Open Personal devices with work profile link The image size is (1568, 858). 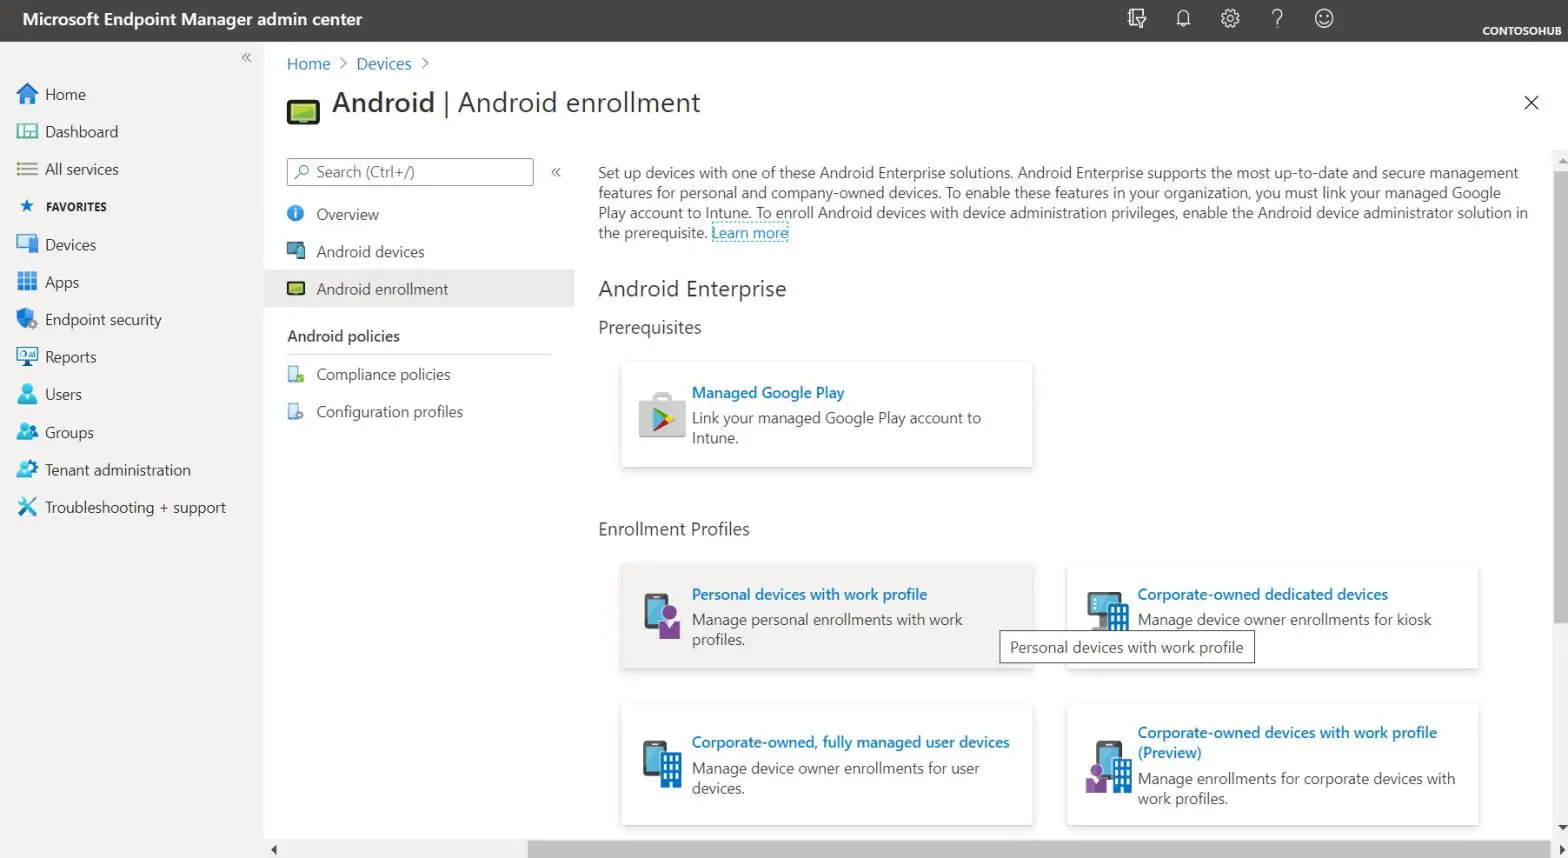coord(809,594)
